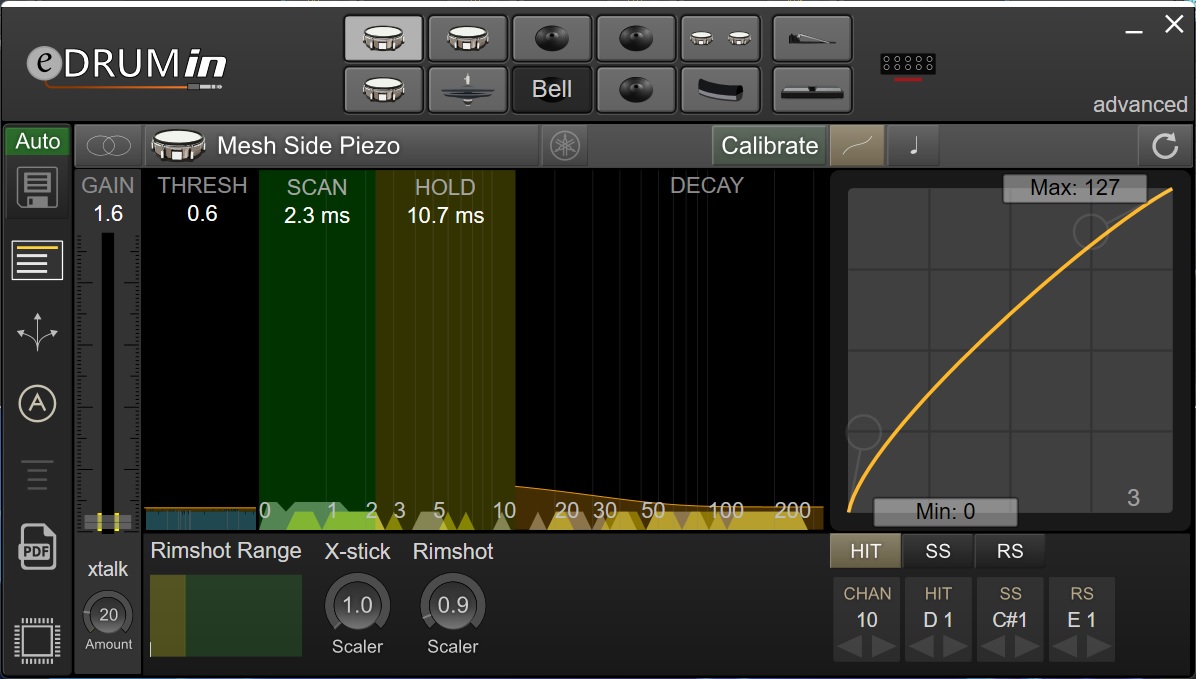Toggle the linked circles icon
The height and width of the screenshot is (679, 1196).
(108, 146)
